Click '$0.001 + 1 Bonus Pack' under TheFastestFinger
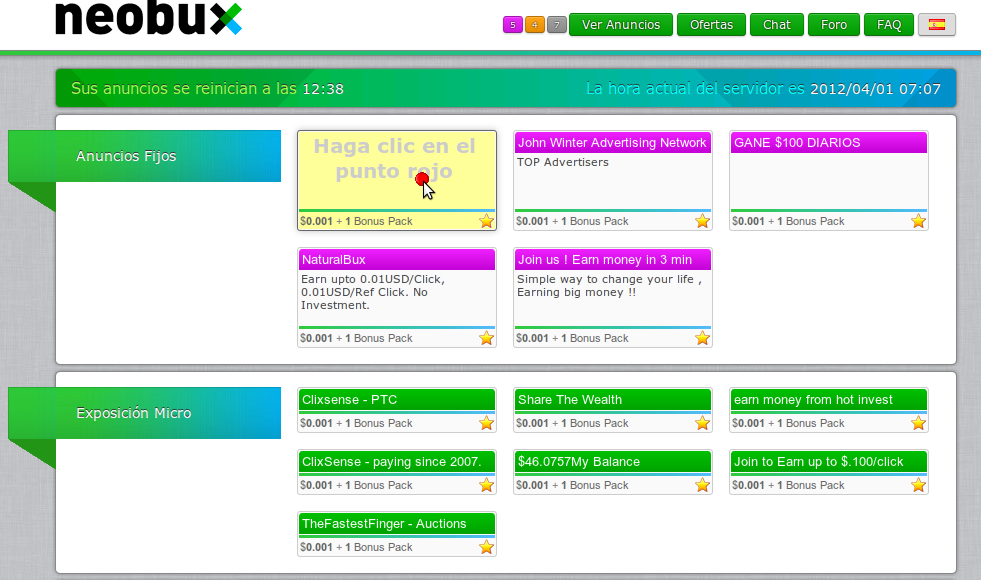 click(x=356, y=547)
